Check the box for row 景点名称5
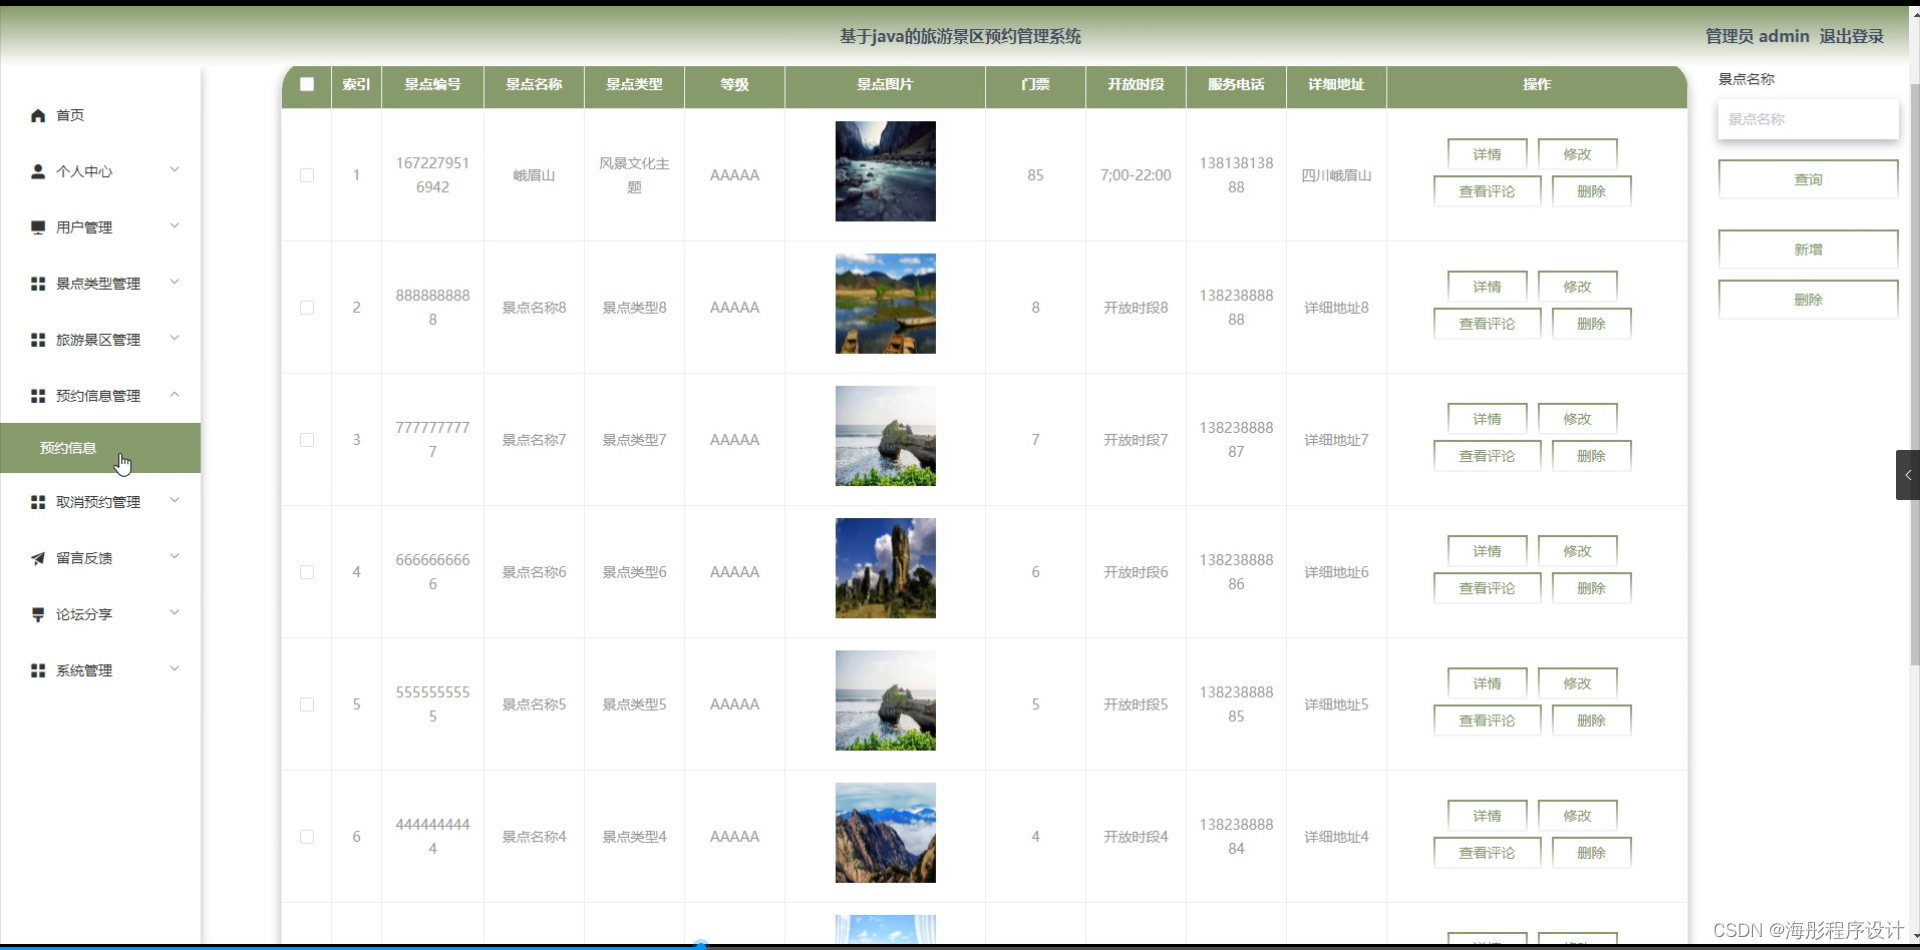This screenshot has width=1920, height=950. (x=307, y=705)
